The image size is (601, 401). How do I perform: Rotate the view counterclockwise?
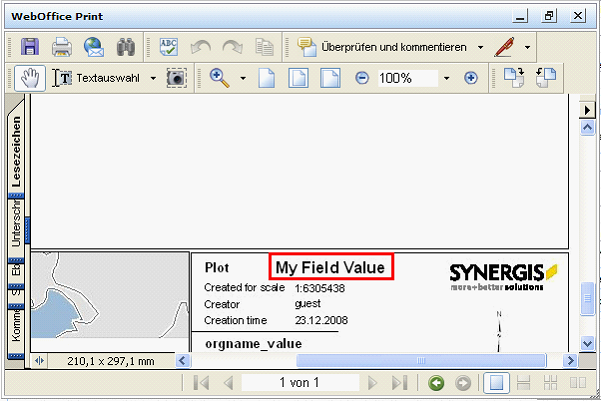point(546,78)
